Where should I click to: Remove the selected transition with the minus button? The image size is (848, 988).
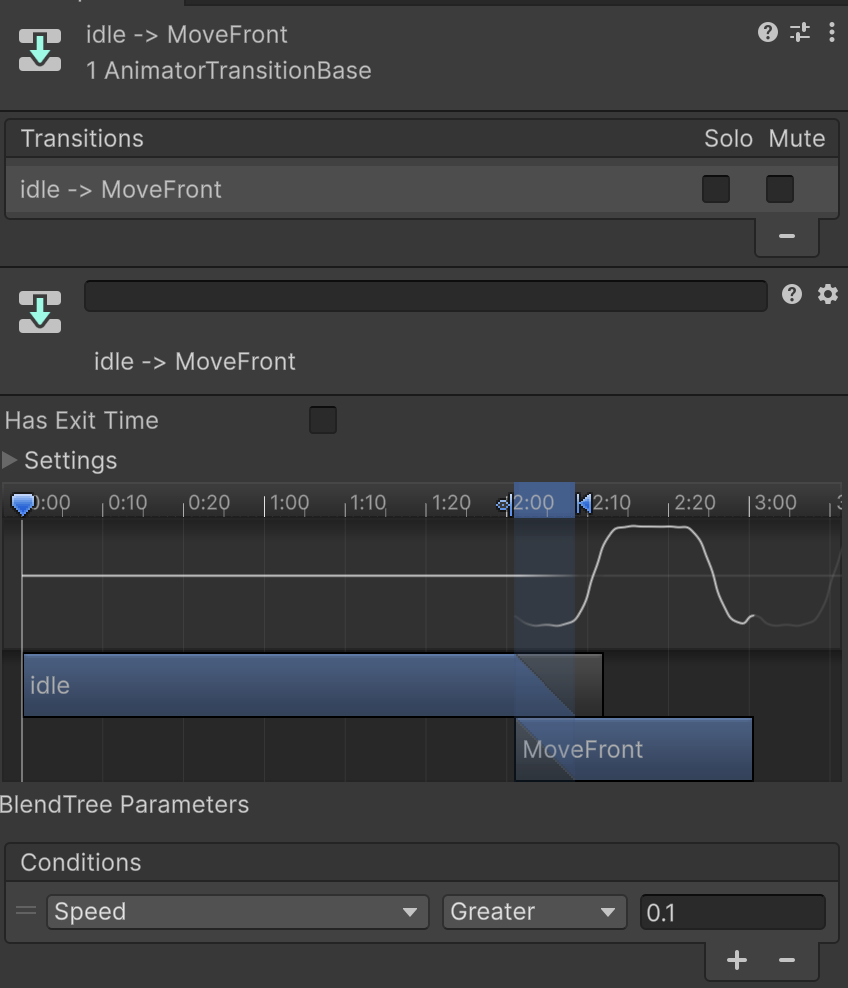pyautogui.click(x=787, y=236)
